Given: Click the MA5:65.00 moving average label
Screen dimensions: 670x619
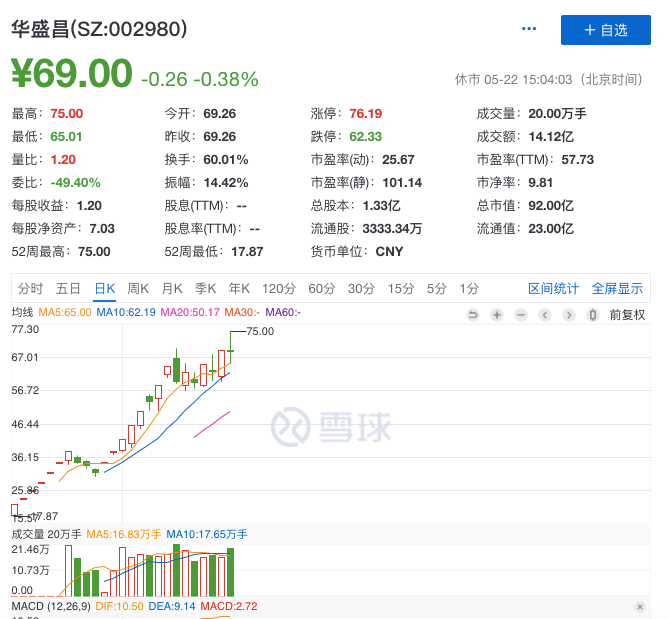Looking at the screenshot, I should tap(65, 312).
